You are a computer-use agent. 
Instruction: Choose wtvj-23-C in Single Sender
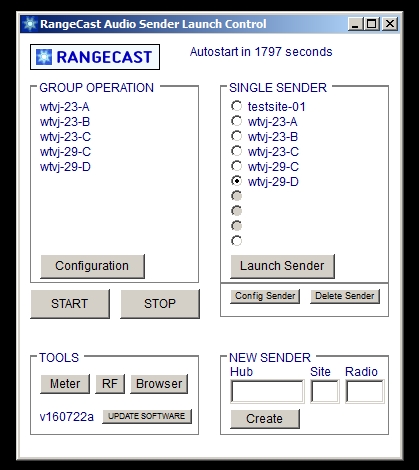coord(236,151)
